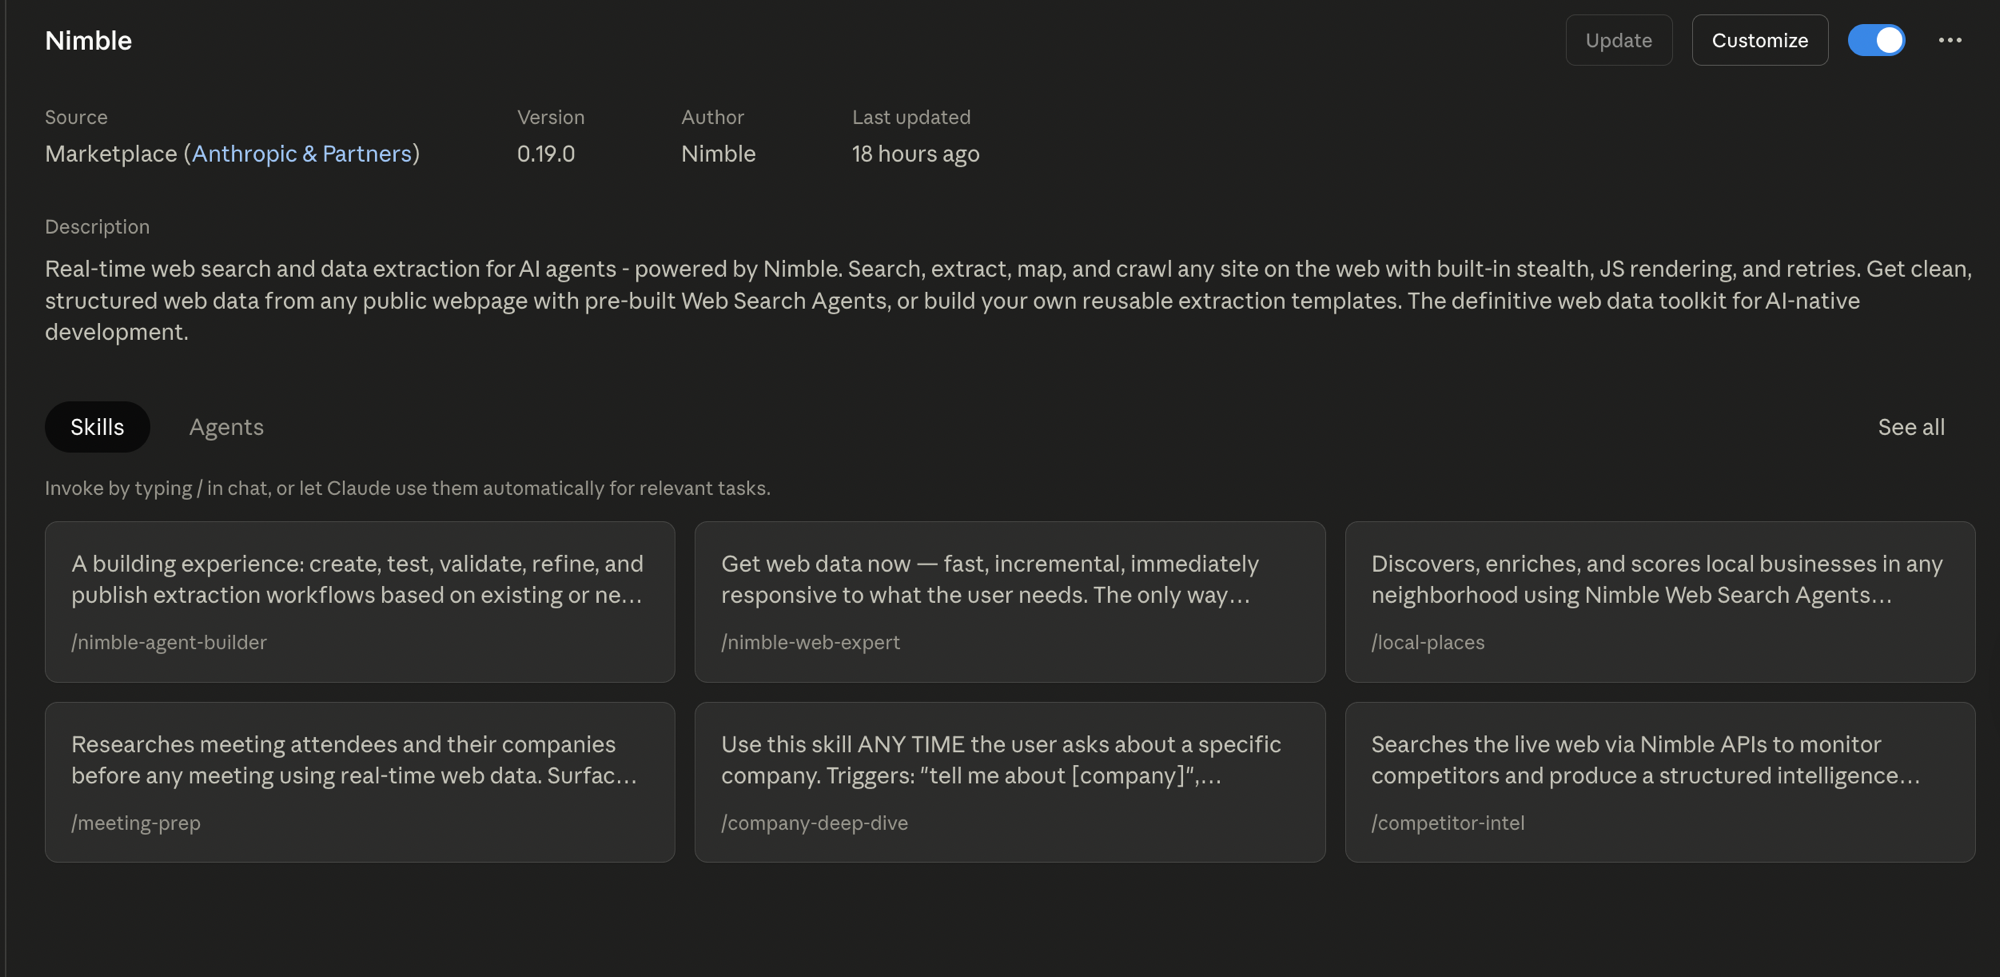Click the Nimble plugin title

point(88,40)
